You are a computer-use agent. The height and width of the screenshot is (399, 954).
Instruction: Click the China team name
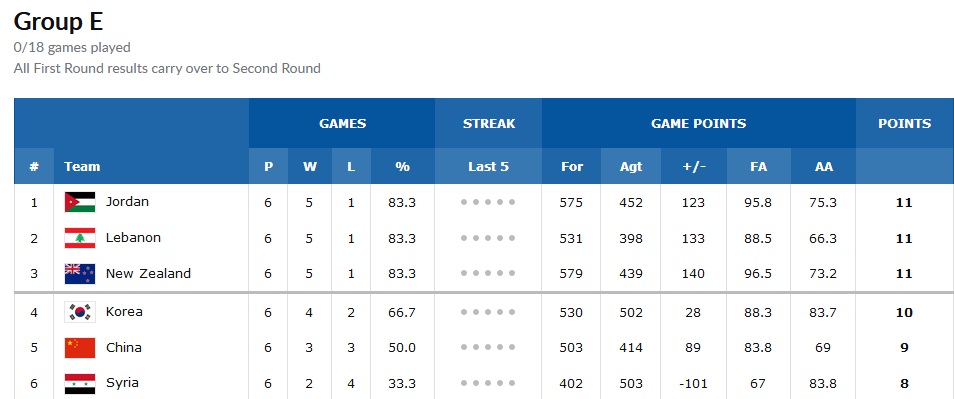124,347
